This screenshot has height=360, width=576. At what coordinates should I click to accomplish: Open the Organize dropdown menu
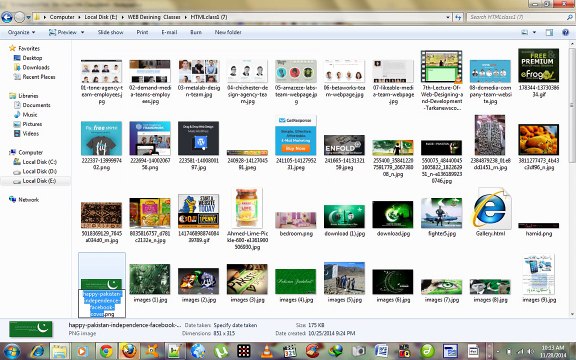pos(21,32)
